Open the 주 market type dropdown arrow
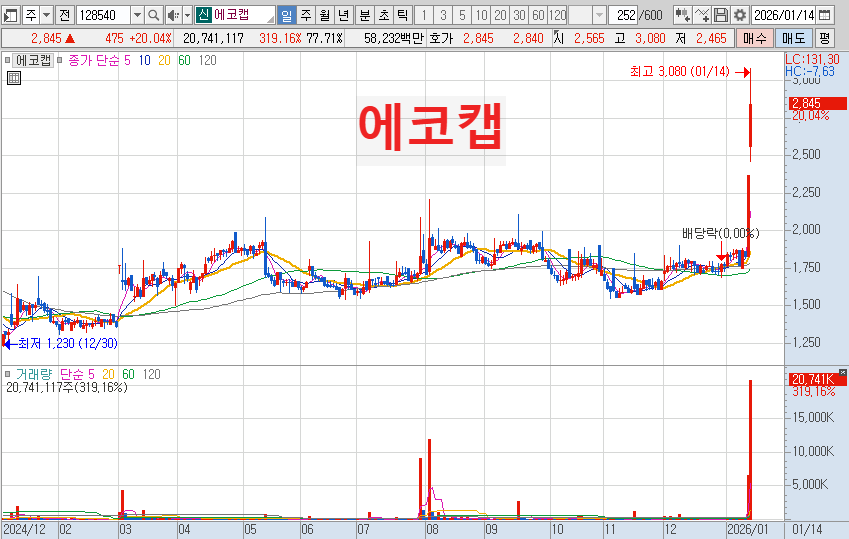The height and width of the screenshot is (539, 849). (47, 15)
